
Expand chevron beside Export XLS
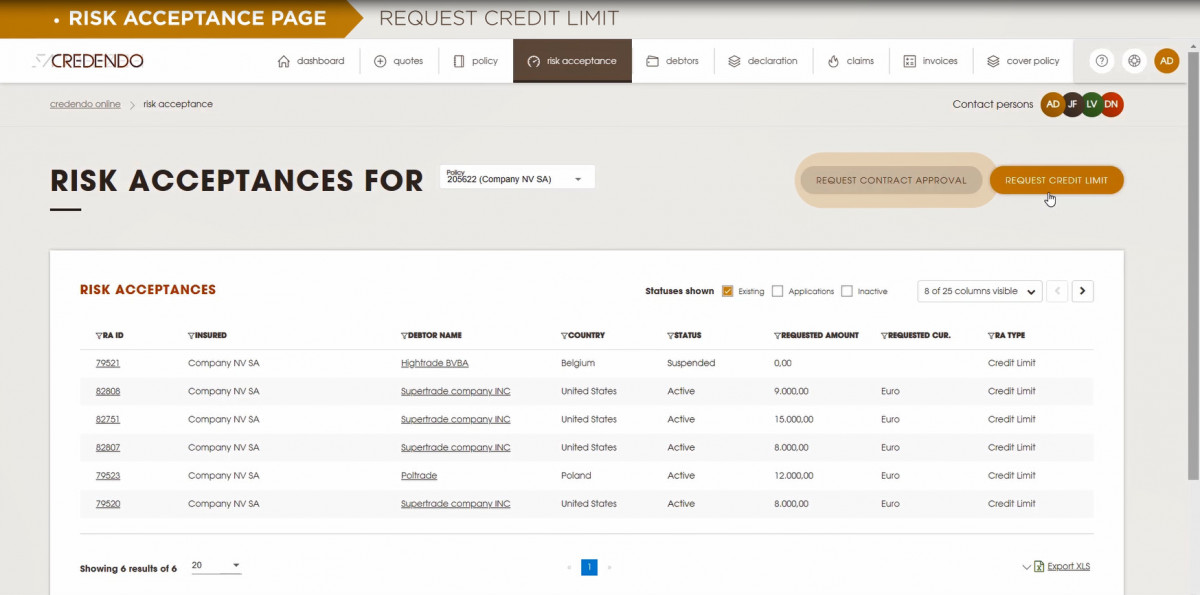1026,567
